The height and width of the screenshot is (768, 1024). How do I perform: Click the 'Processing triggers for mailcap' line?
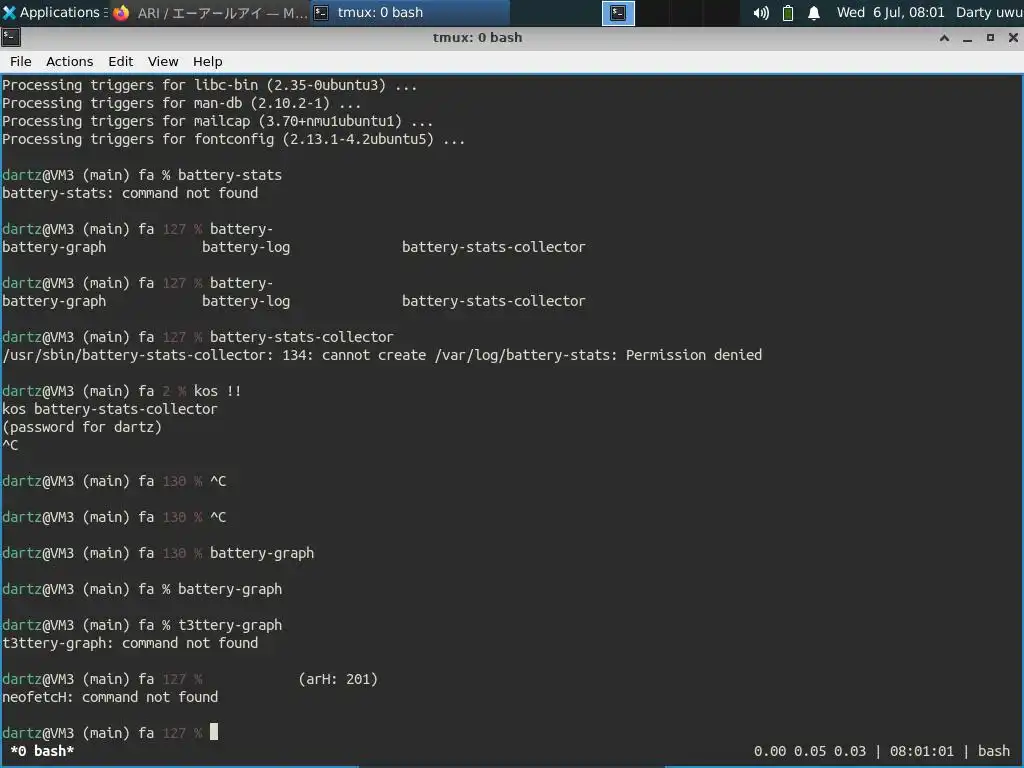[x=217, y=121]
